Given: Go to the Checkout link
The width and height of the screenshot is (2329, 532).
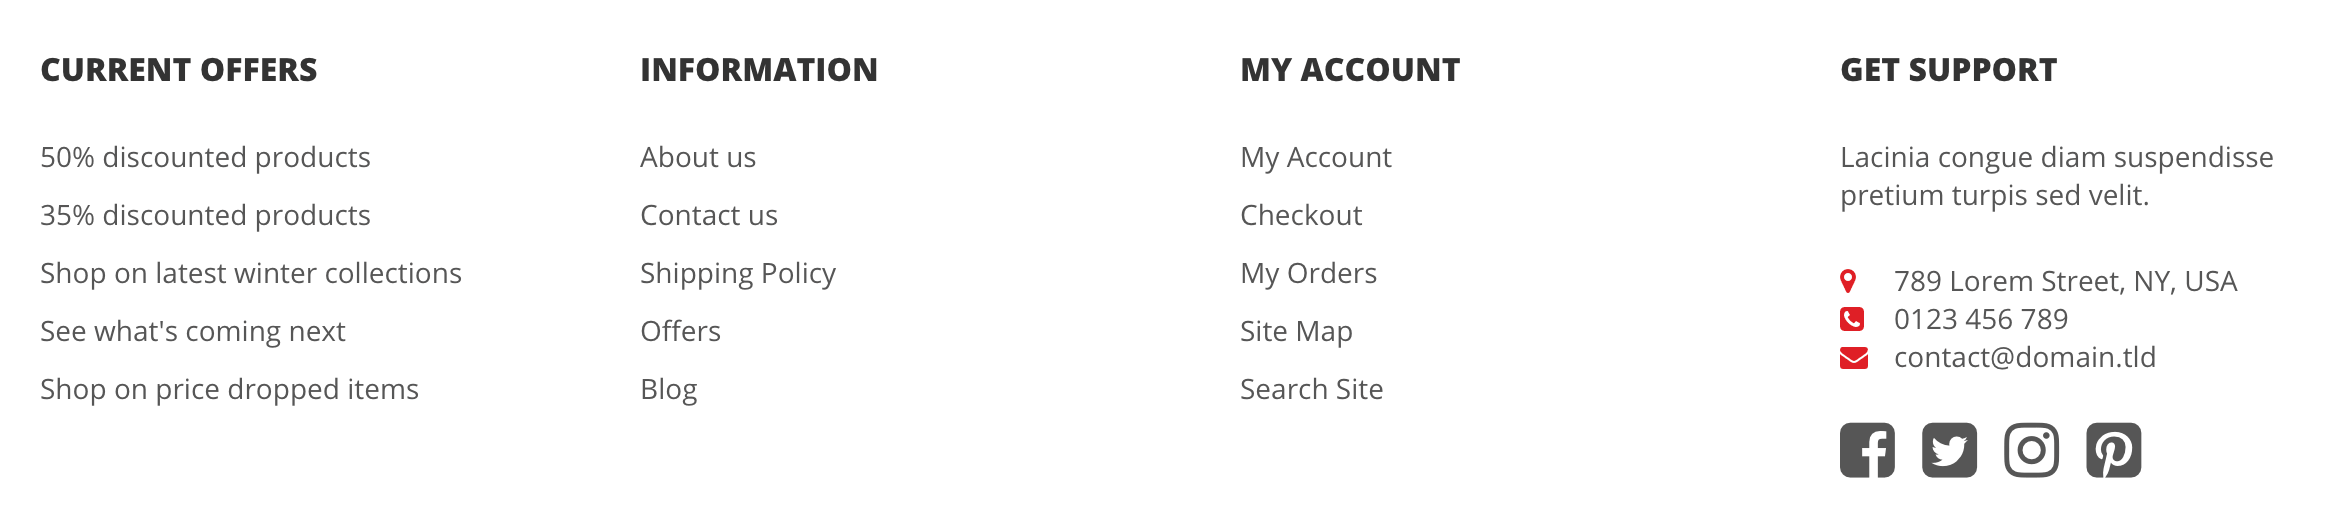Looking at the screenshot, I should [x=1301, y=215].
